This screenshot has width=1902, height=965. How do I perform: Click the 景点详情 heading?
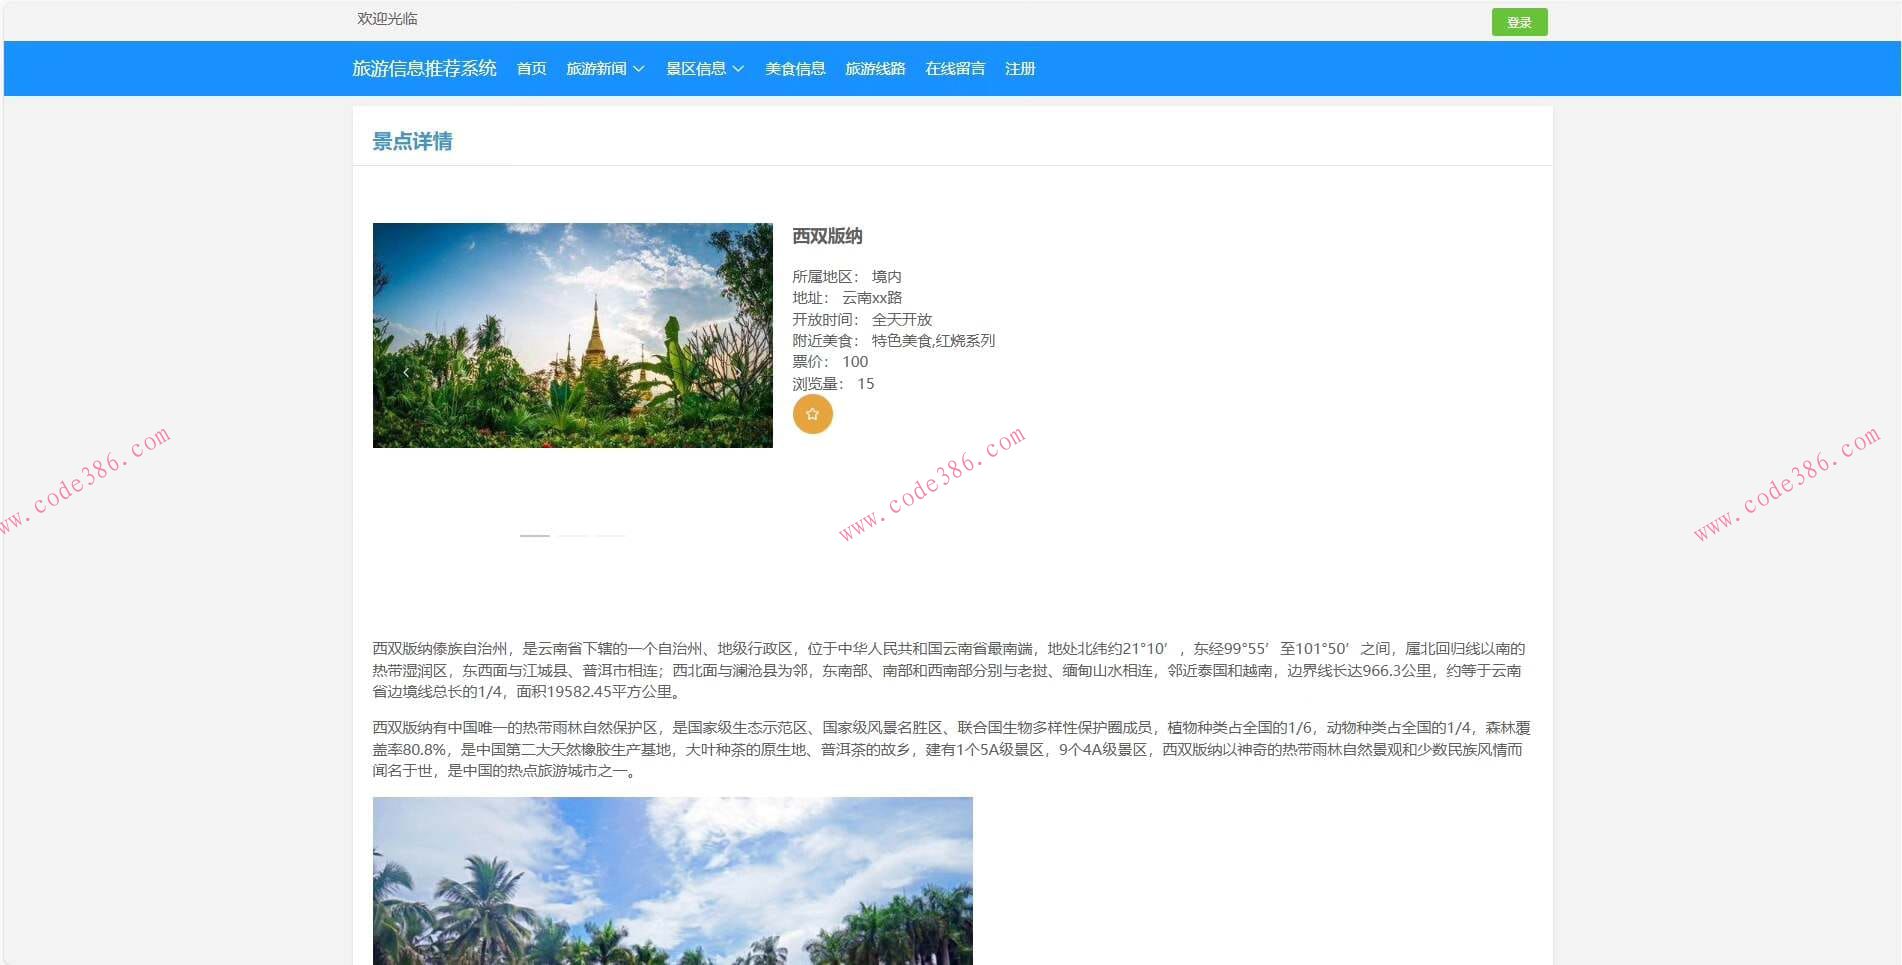point(411,141)
